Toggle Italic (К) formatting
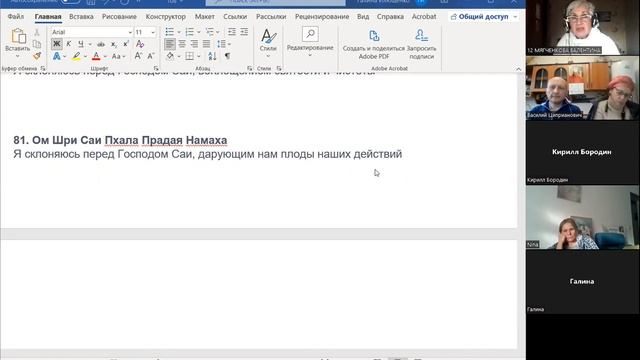This screenshot has height=360, width=640. [x=69, y=44]
